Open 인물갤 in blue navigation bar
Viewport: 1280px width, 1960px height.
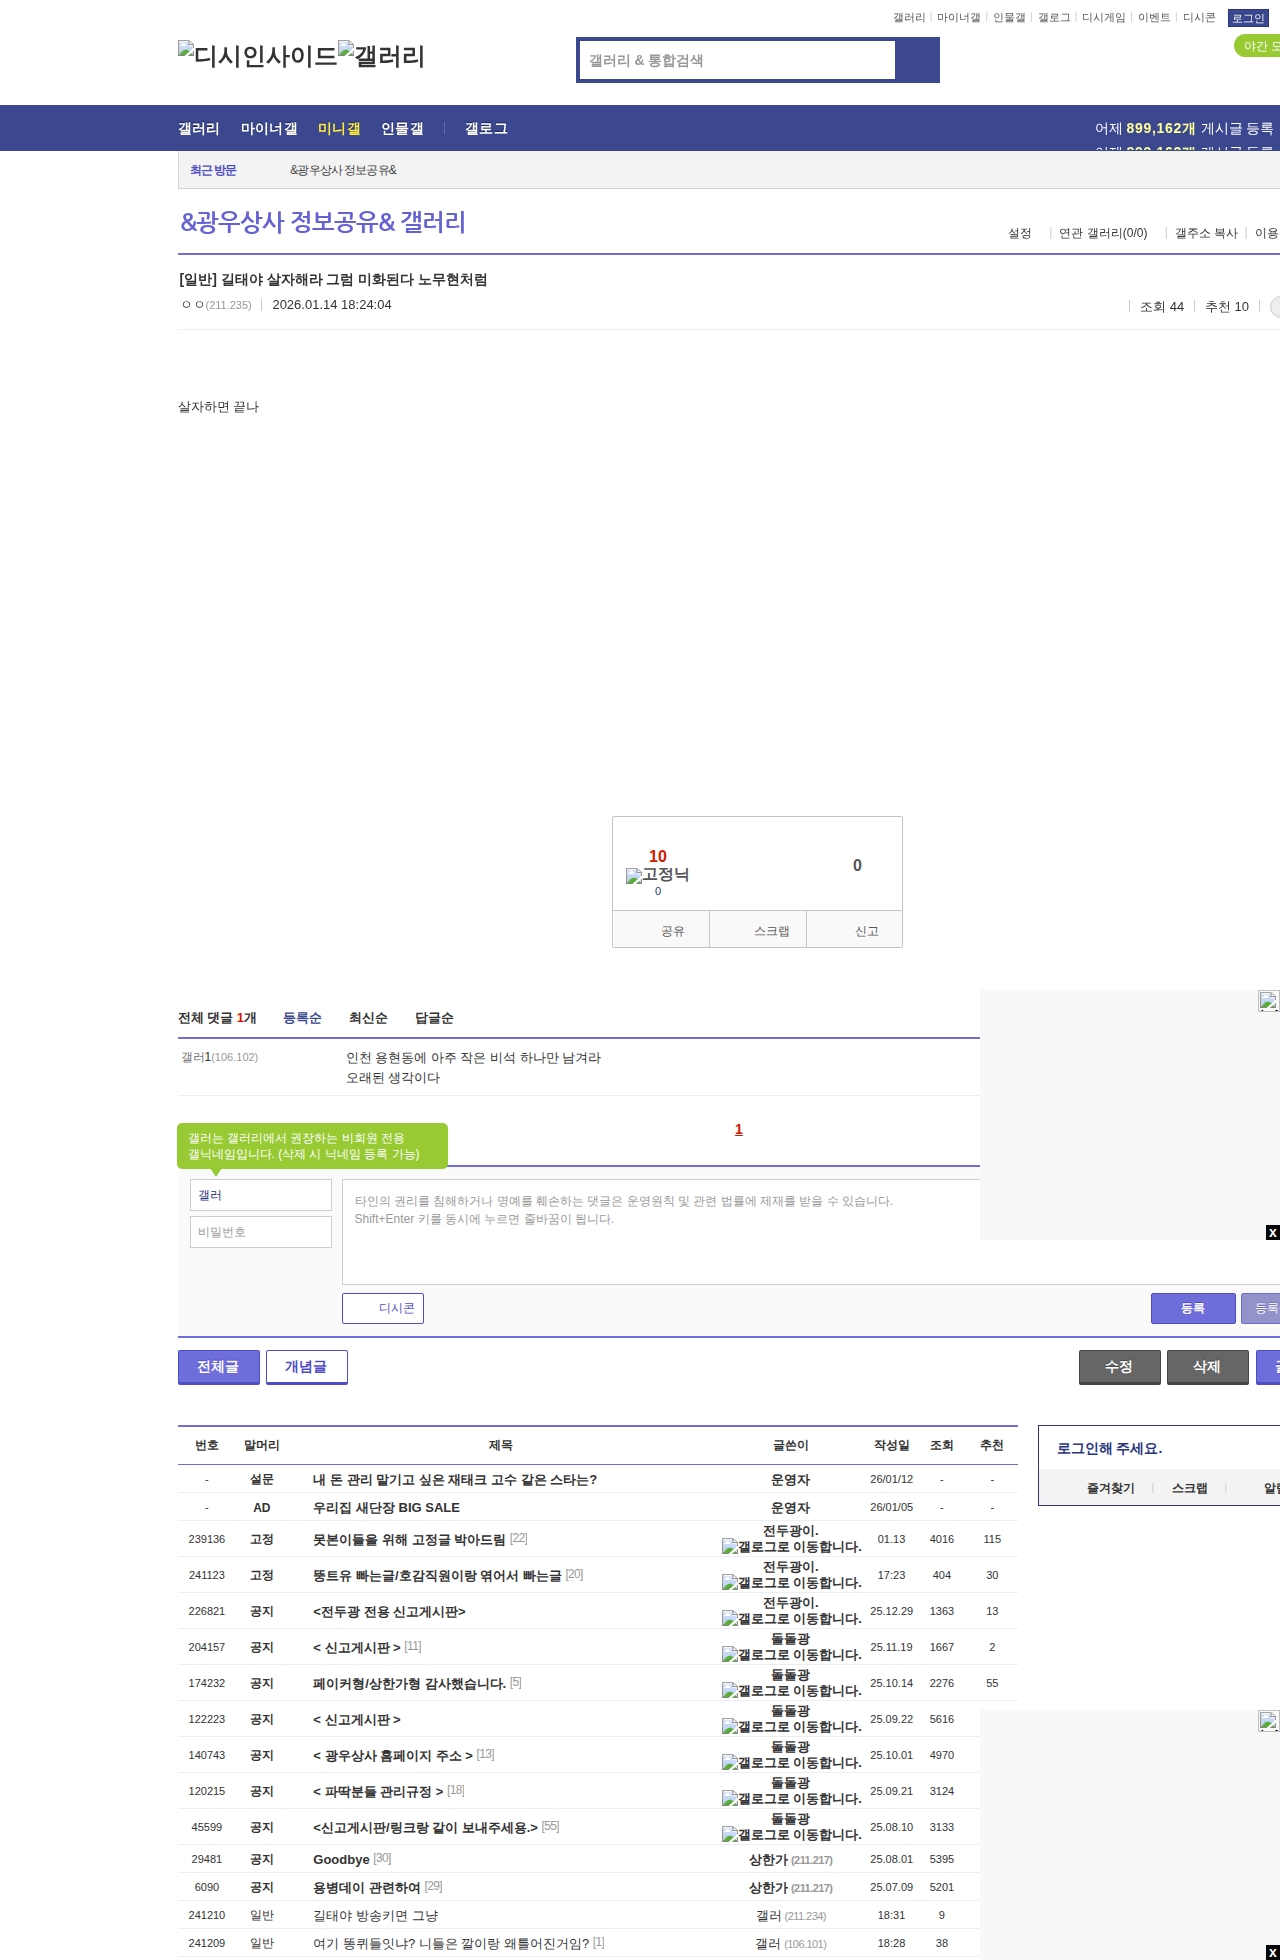[x=402, y=128]
